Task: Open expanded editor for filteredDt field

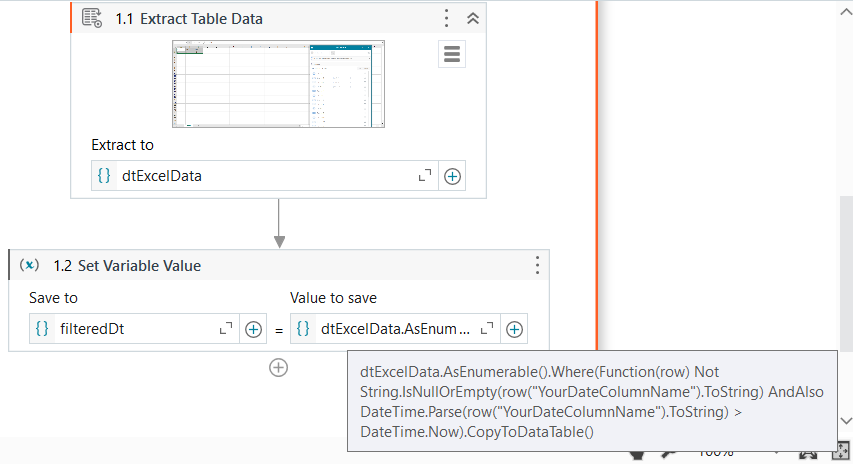Action: pyautogui.click(x=225, y=329)
